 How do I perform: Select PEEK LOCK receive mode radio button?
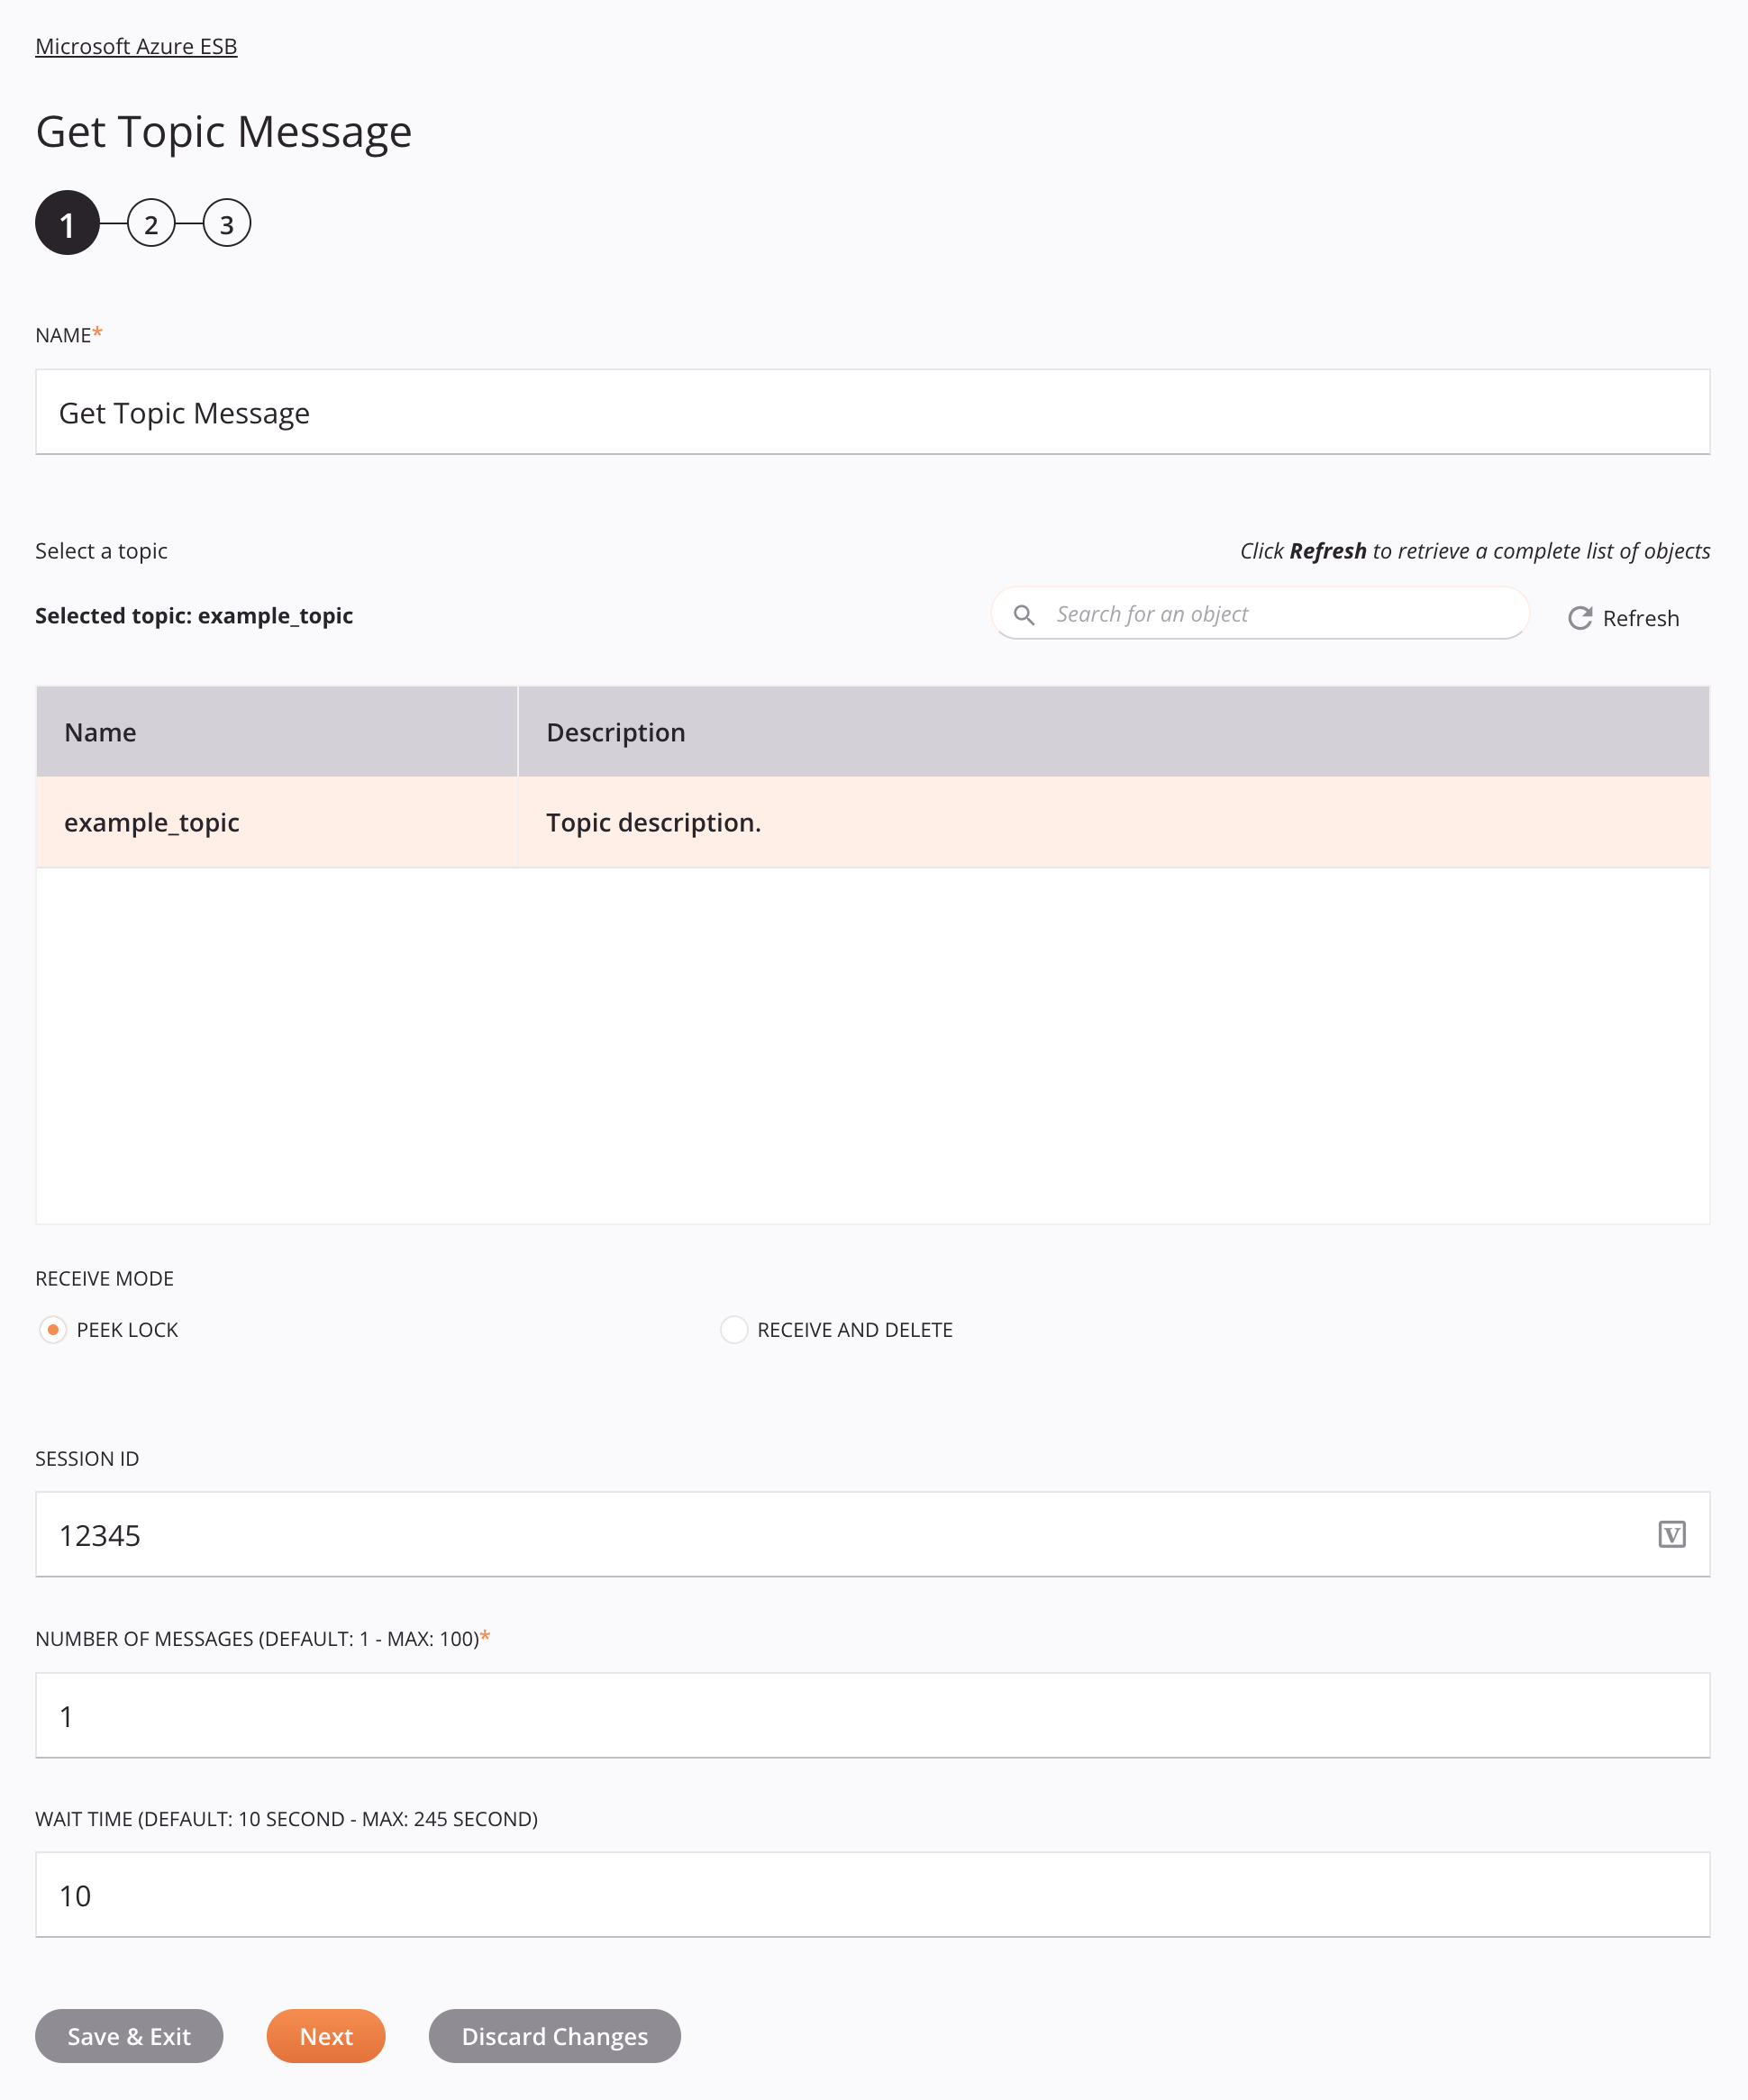coord(52,1329)
